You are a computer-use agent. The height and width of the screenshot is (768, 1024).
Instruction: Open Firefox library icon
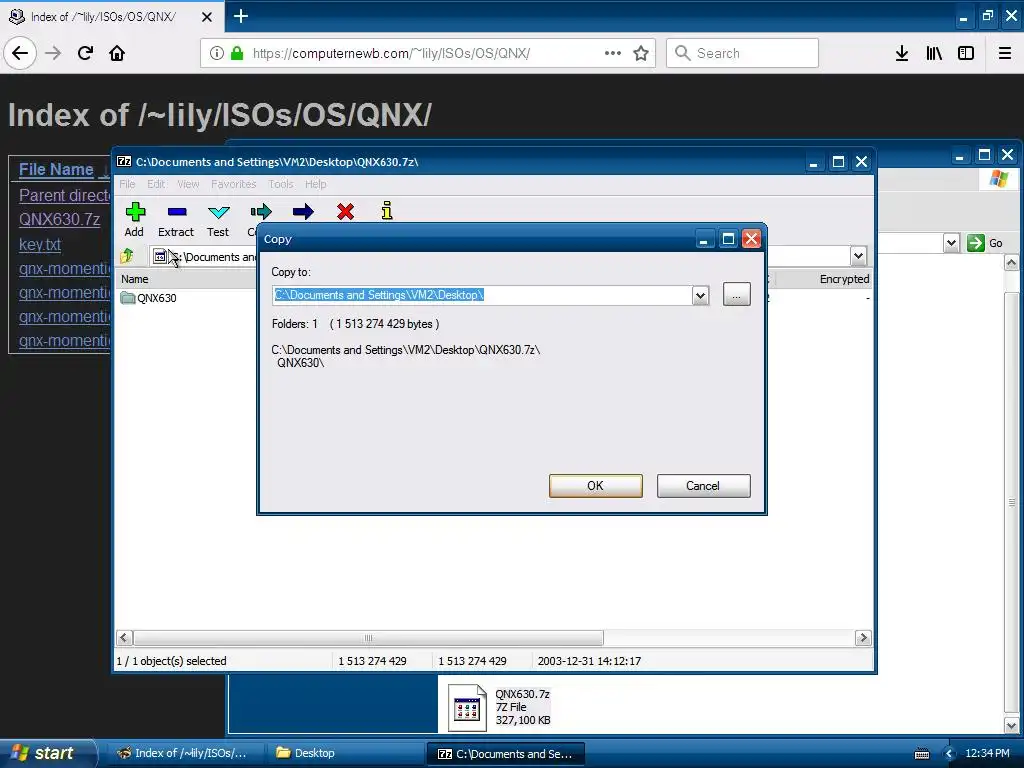point(934,53)
